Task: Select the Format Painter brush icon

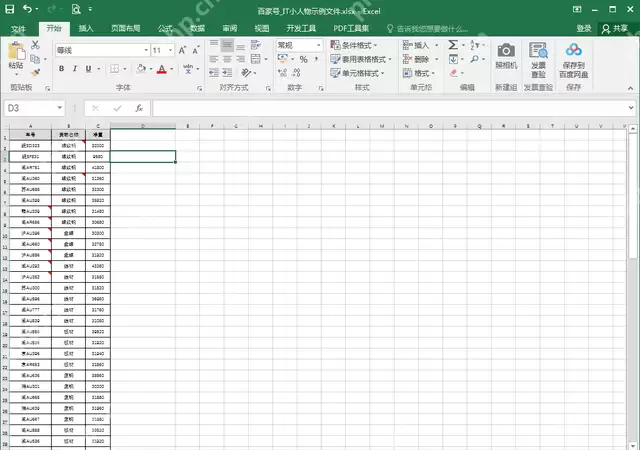Action: point(36,72)
